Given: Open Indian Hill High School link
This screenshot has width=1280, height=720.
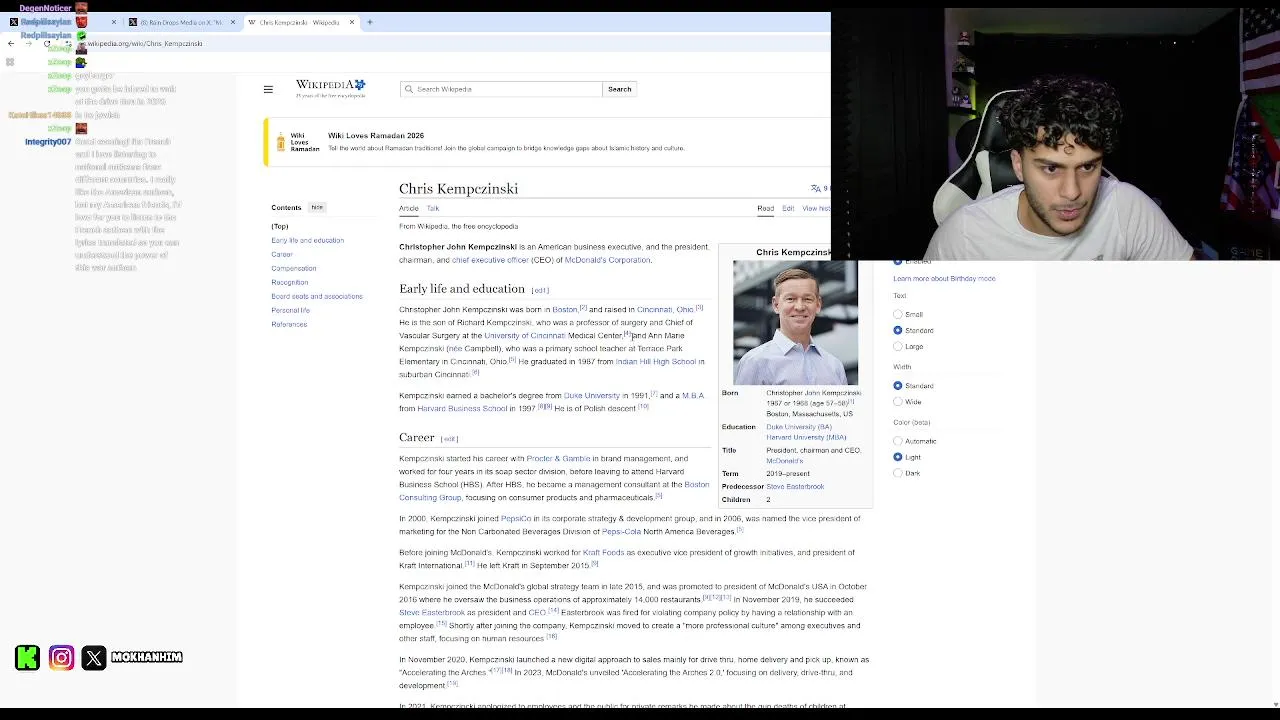Looking at the screenshot, I should (656, 362).
